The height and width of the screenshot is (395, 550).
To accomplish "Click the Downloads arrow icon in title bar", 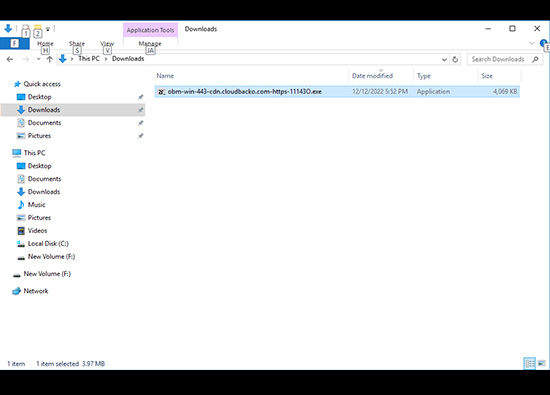I will click(8, 28).
